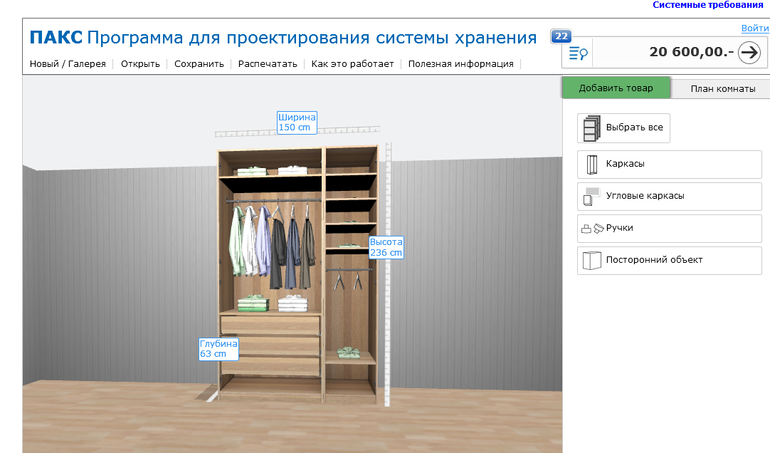The width and height of the screenshot is (770, 453).
Task: Click the item count badge showing 22
Action: (x=561, y=36)
